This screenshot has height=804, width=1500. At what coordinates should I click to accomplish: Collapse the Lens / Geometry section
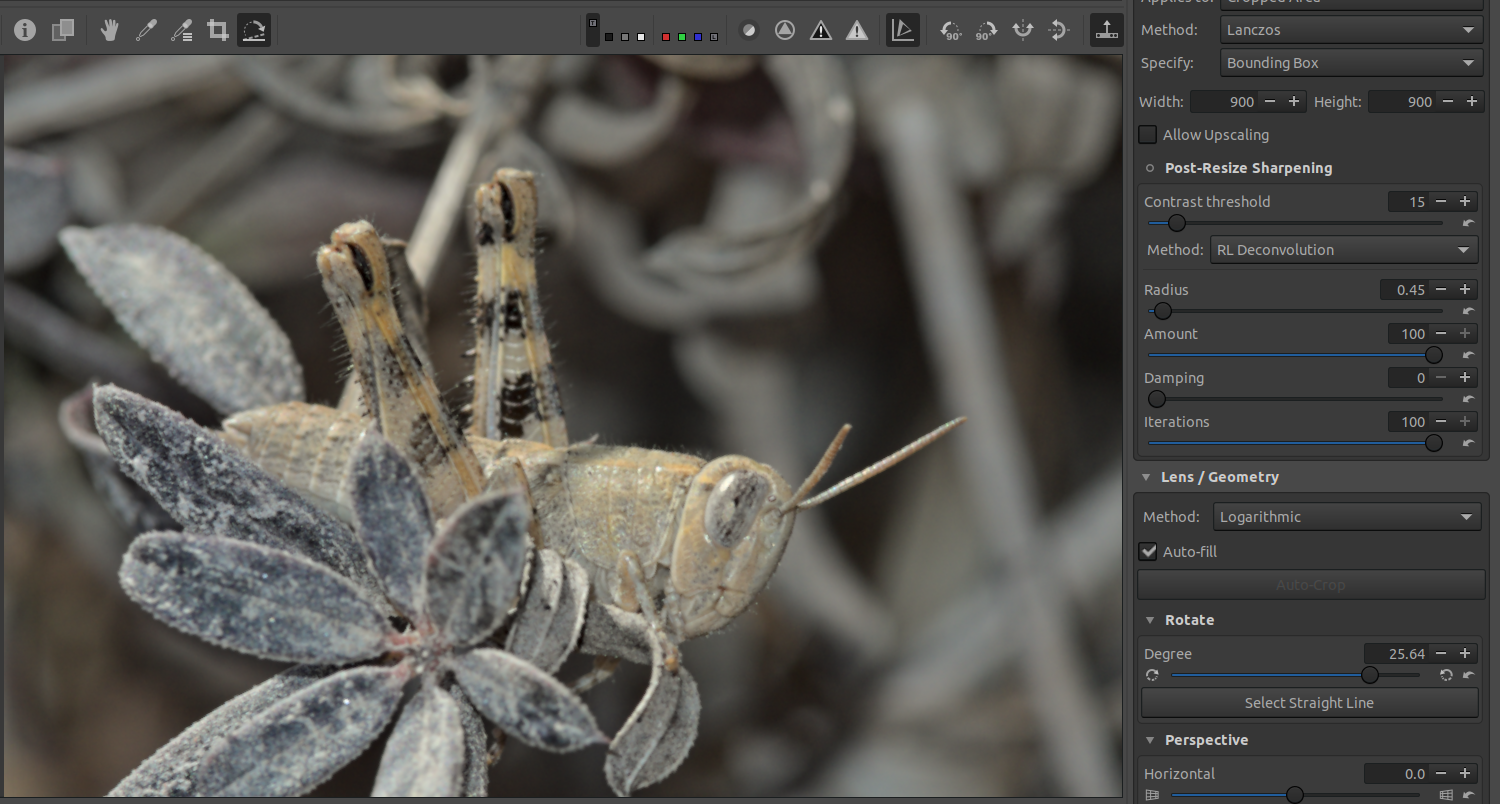point(1147,477)
